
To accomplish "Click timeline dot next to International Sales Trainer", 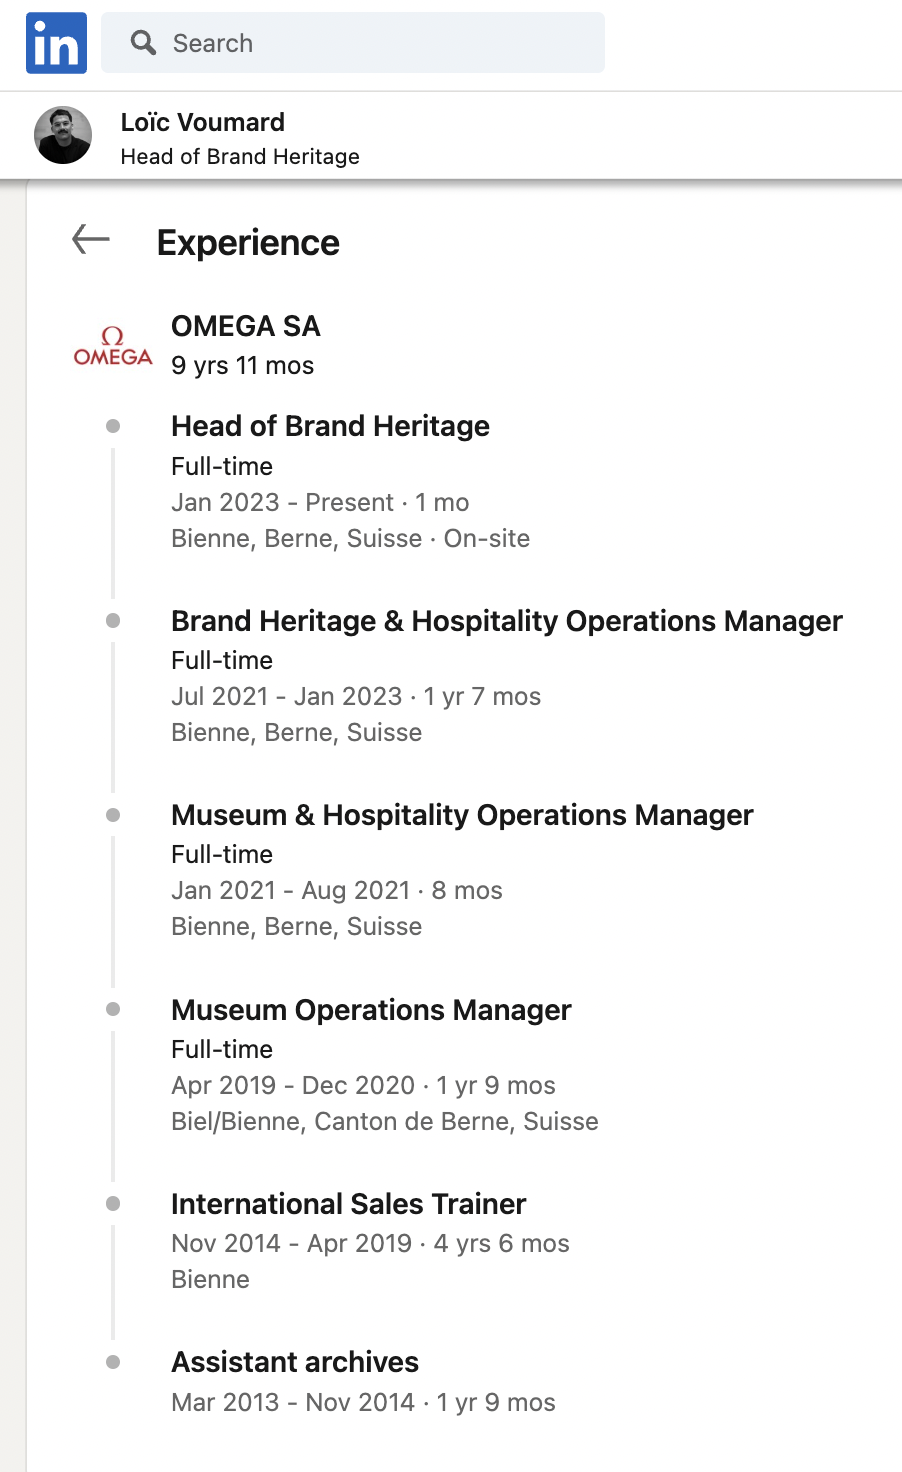I will click(113, 1203).
